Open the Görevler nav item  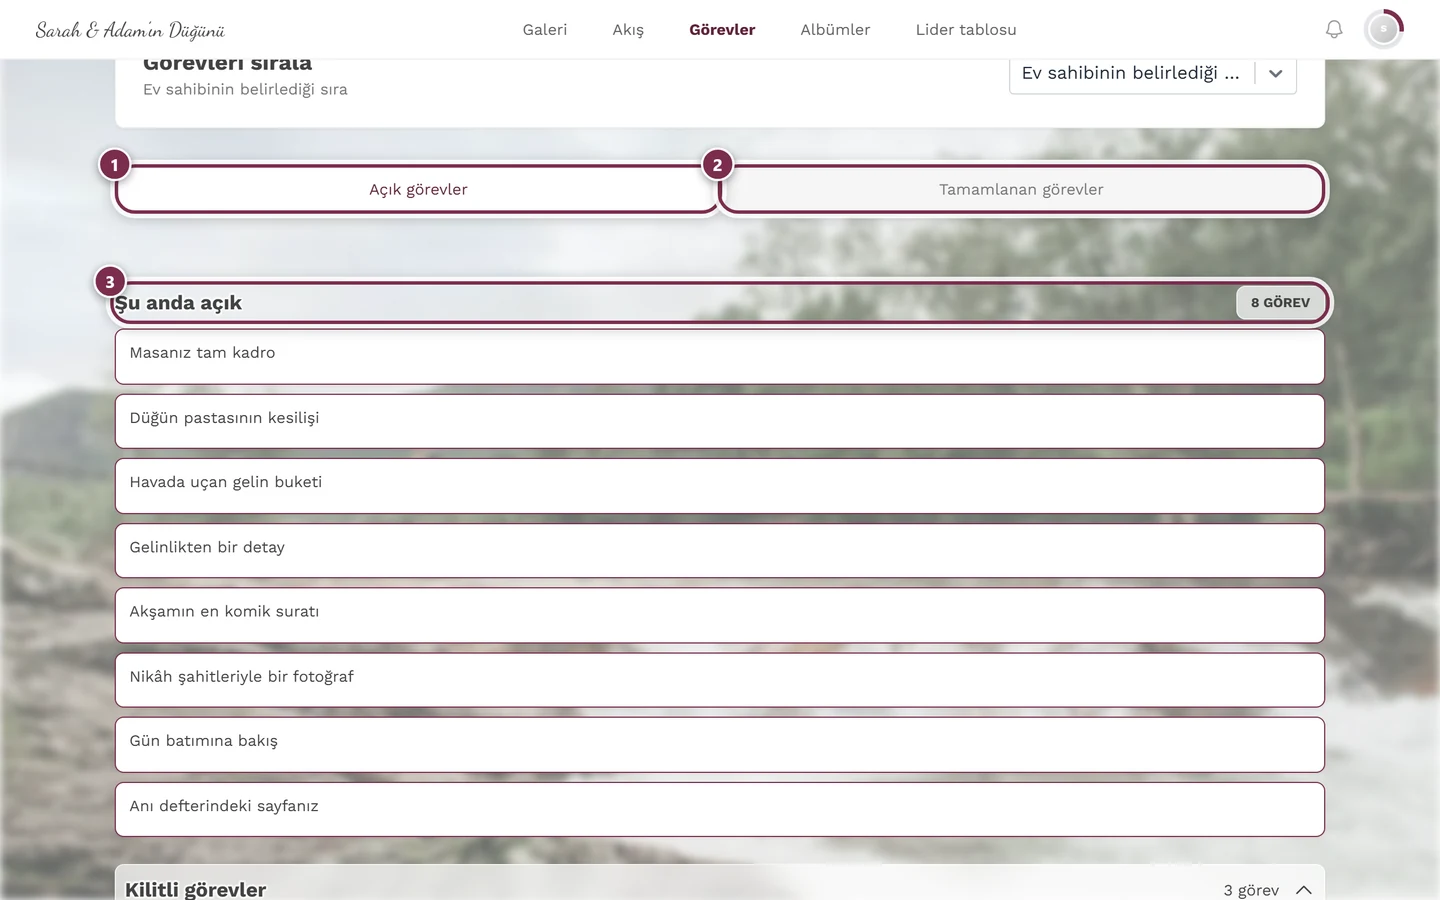722,30
